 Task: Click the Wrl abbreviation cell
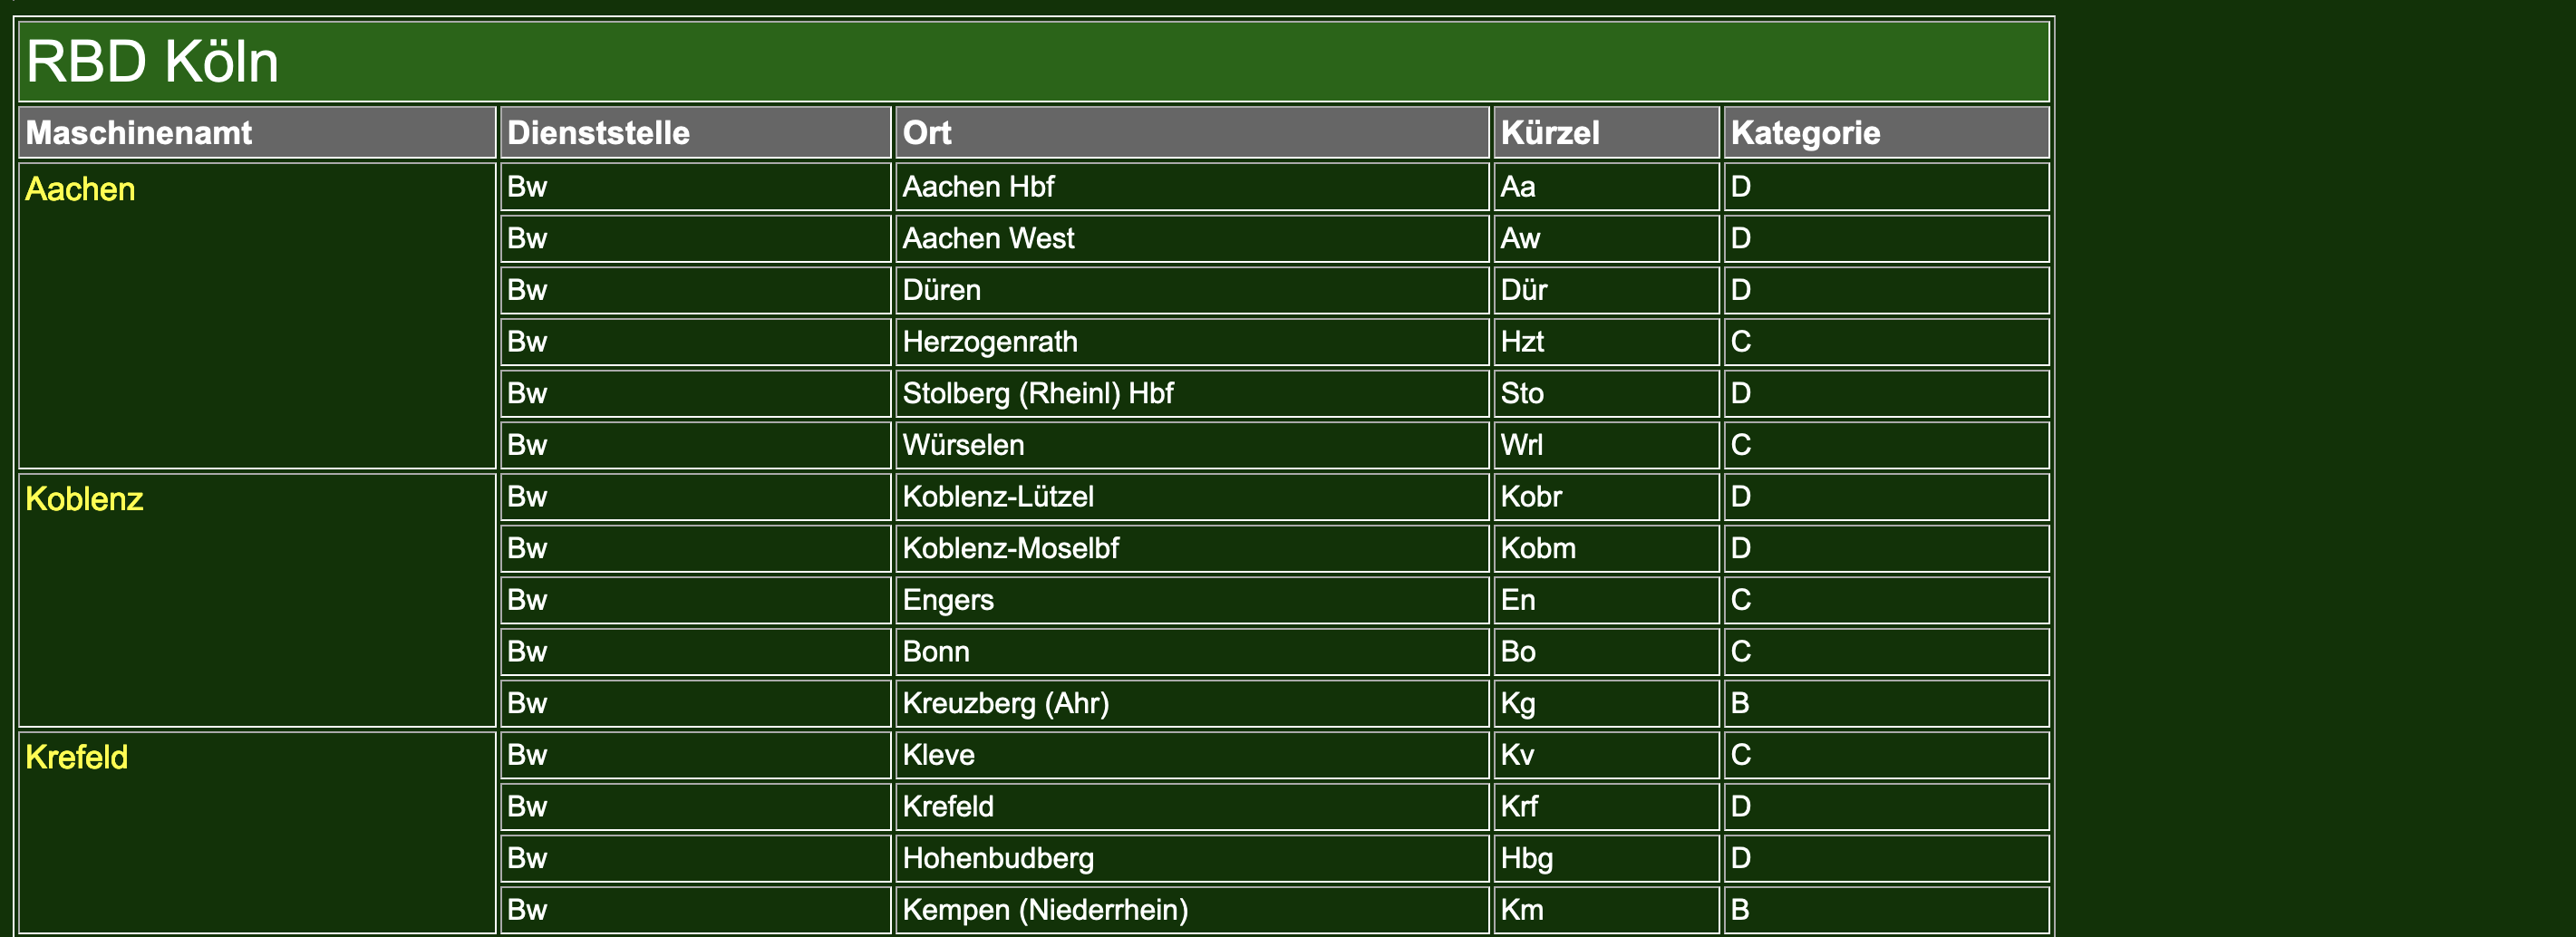pos(1521,445)
